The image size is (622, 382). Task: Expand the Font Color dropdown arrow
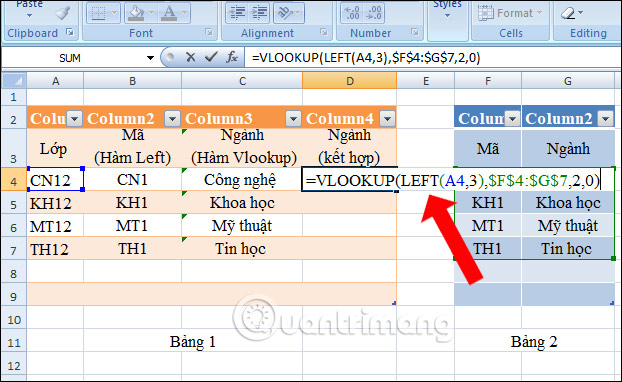(x=184, y=13)
